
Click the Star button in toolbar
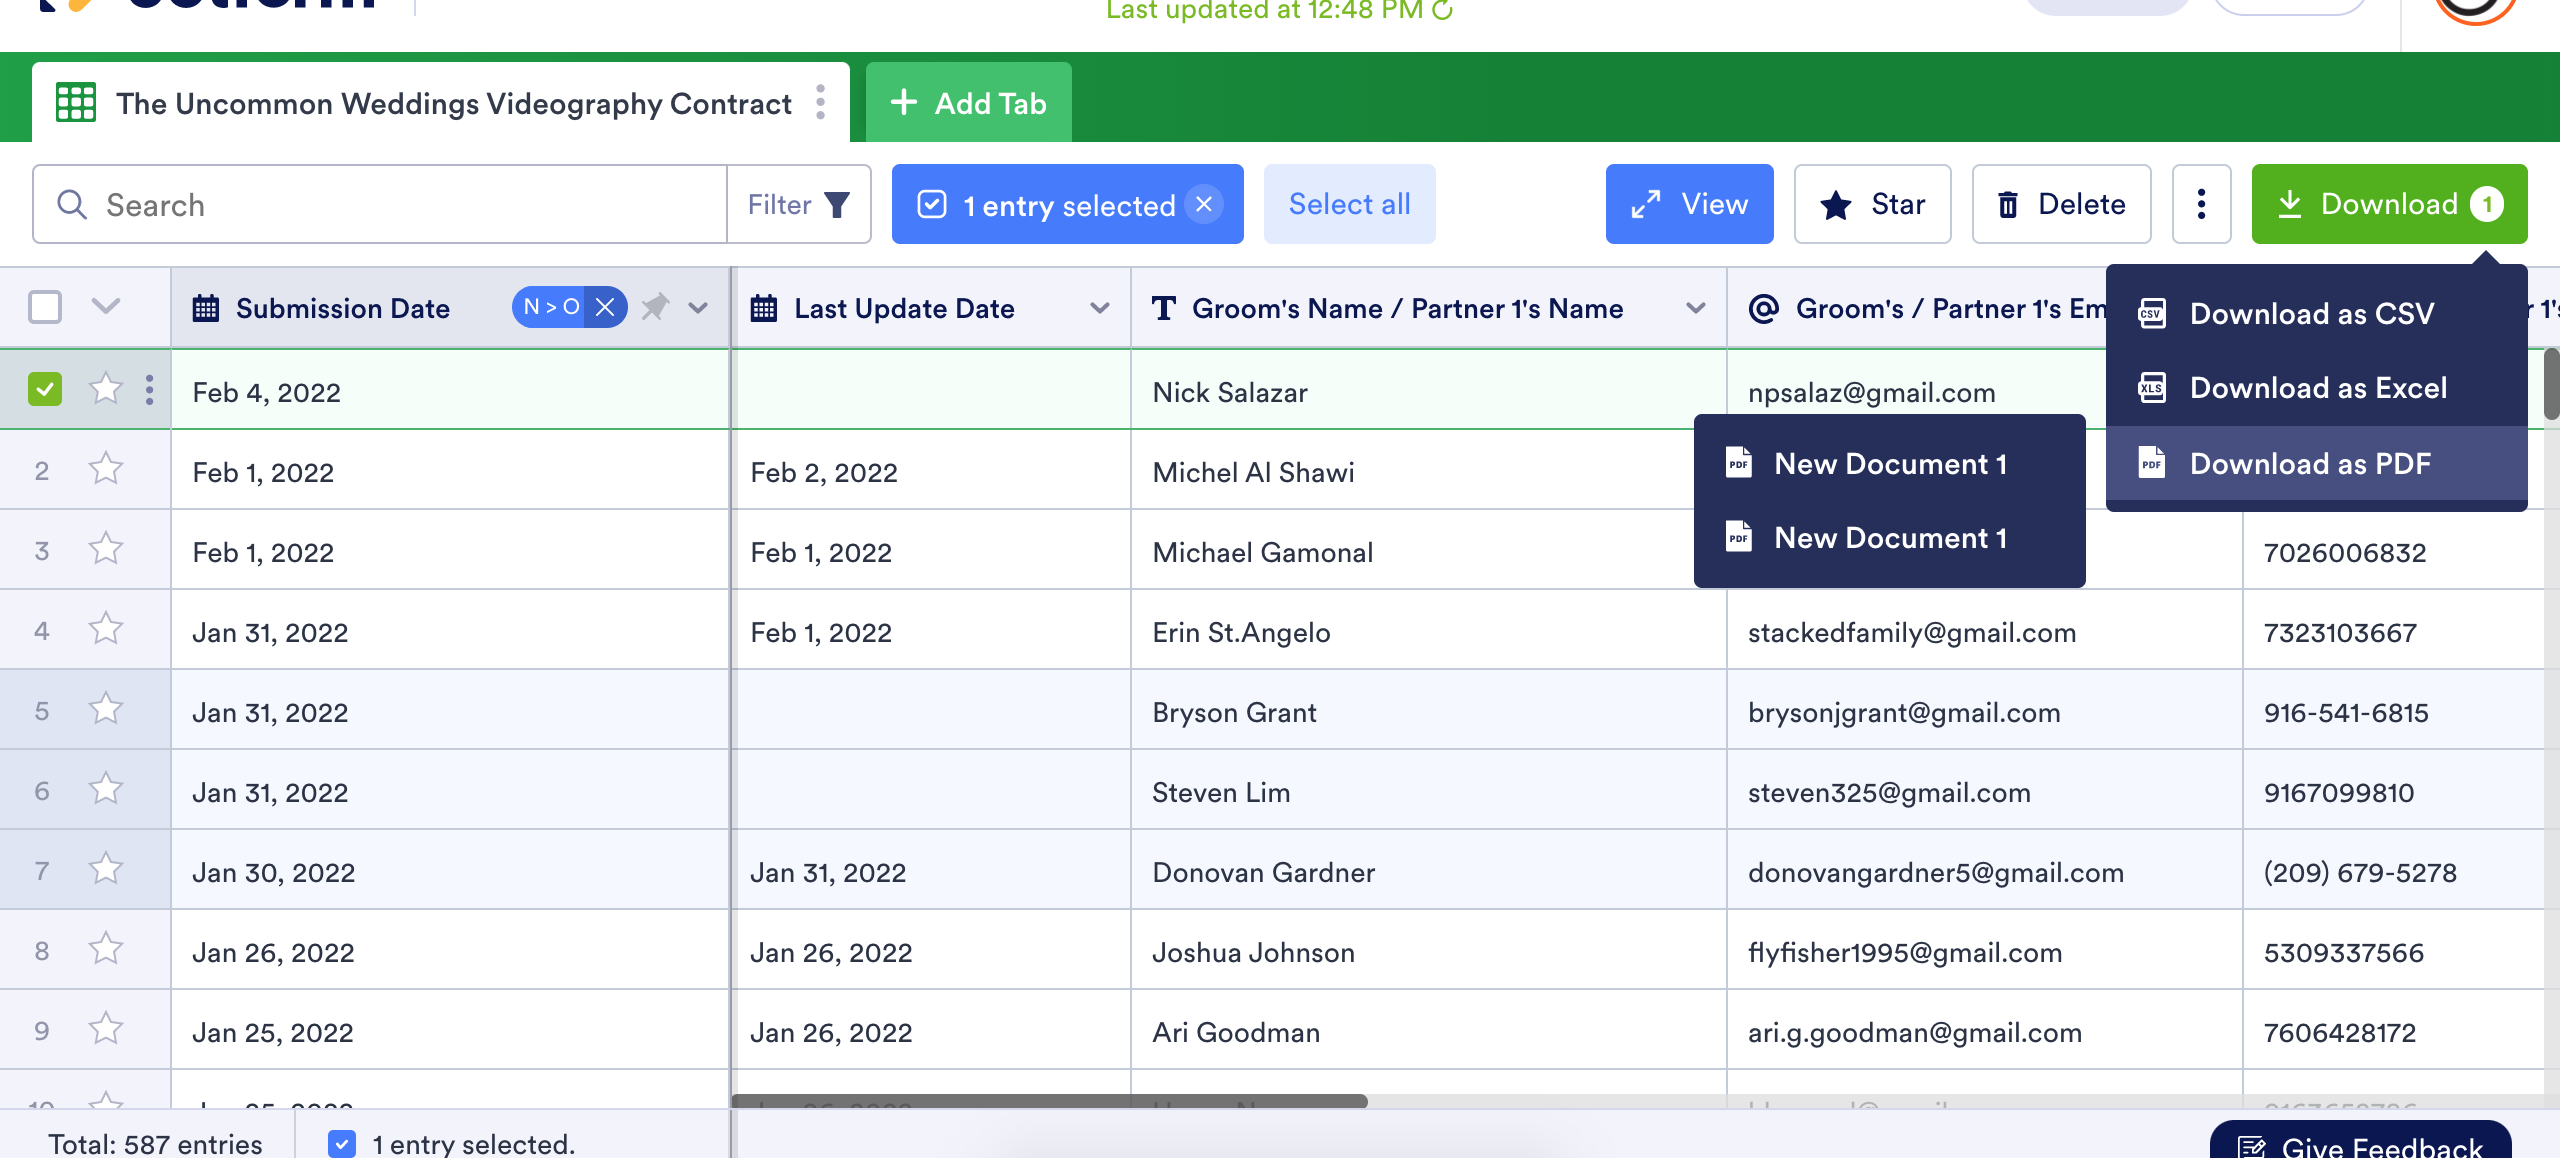pos(1872,204)
